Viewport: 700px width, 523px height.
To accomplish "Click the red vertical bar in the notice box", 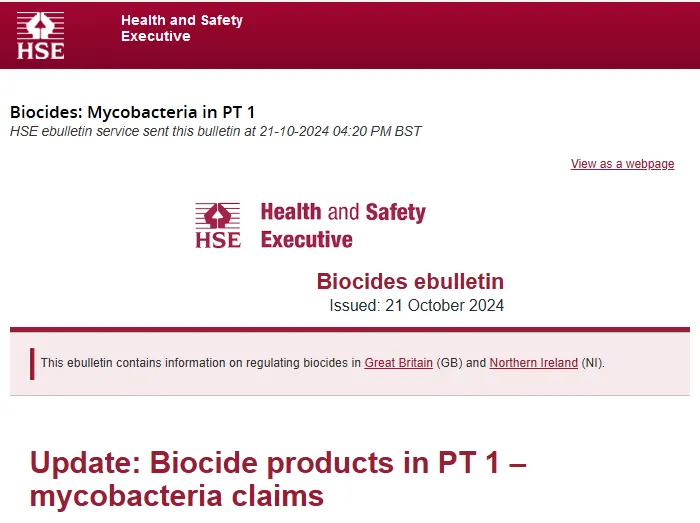I will click(32, 363).
